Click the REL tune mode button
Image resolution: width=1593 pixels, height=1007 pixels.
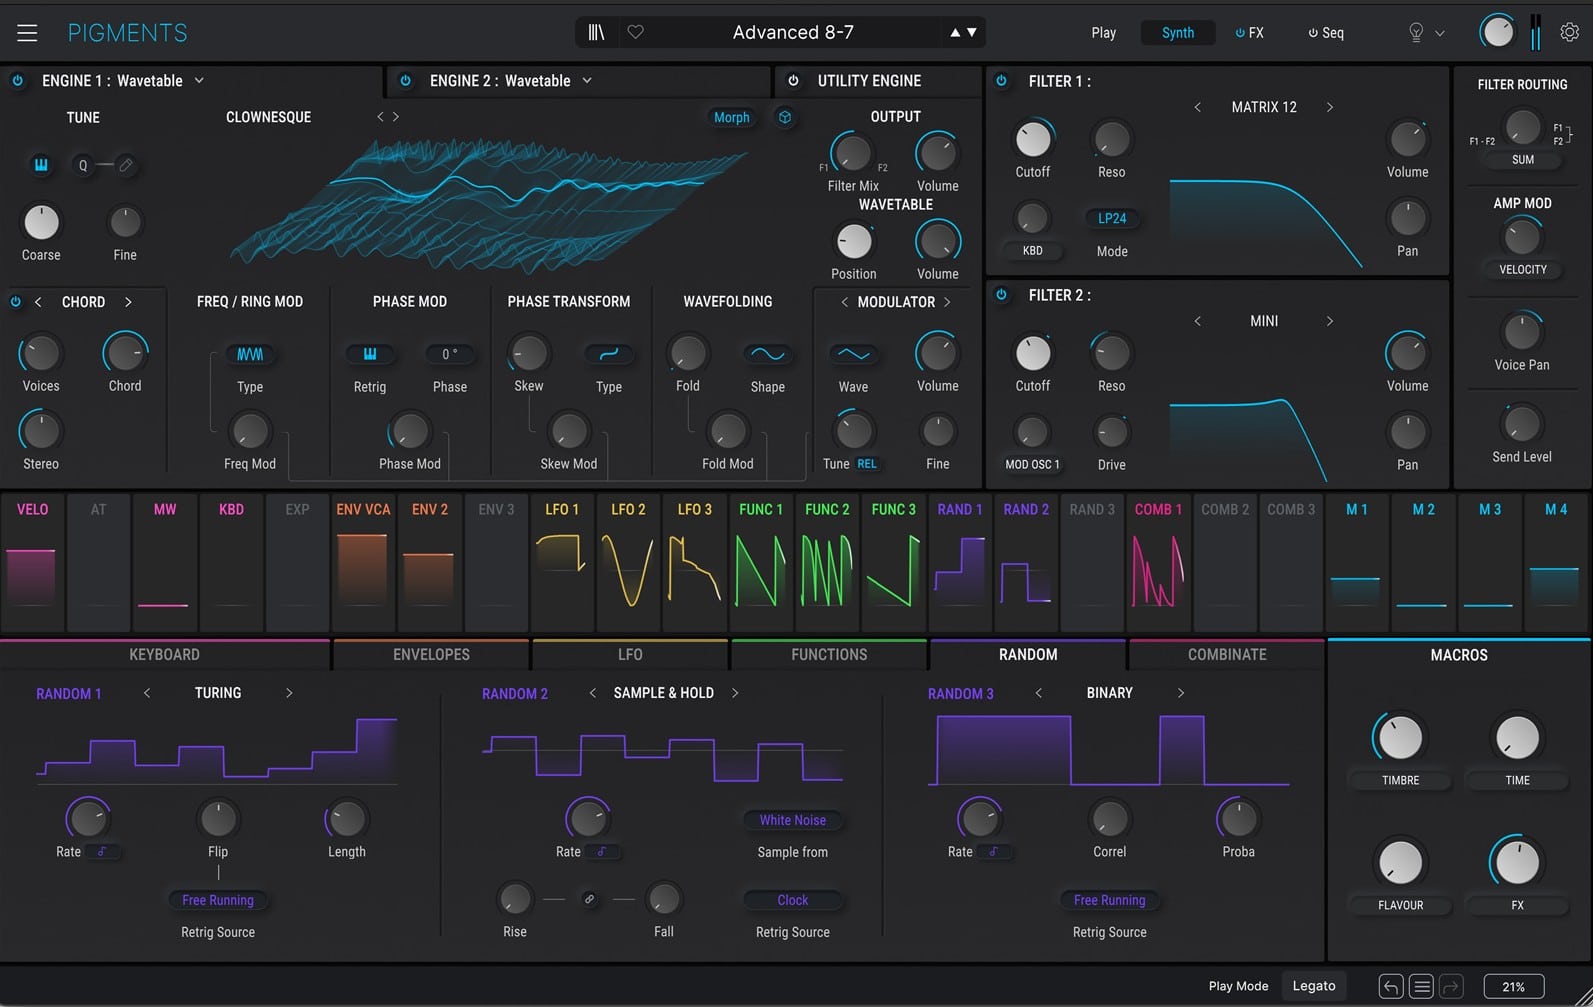point(867,464)
